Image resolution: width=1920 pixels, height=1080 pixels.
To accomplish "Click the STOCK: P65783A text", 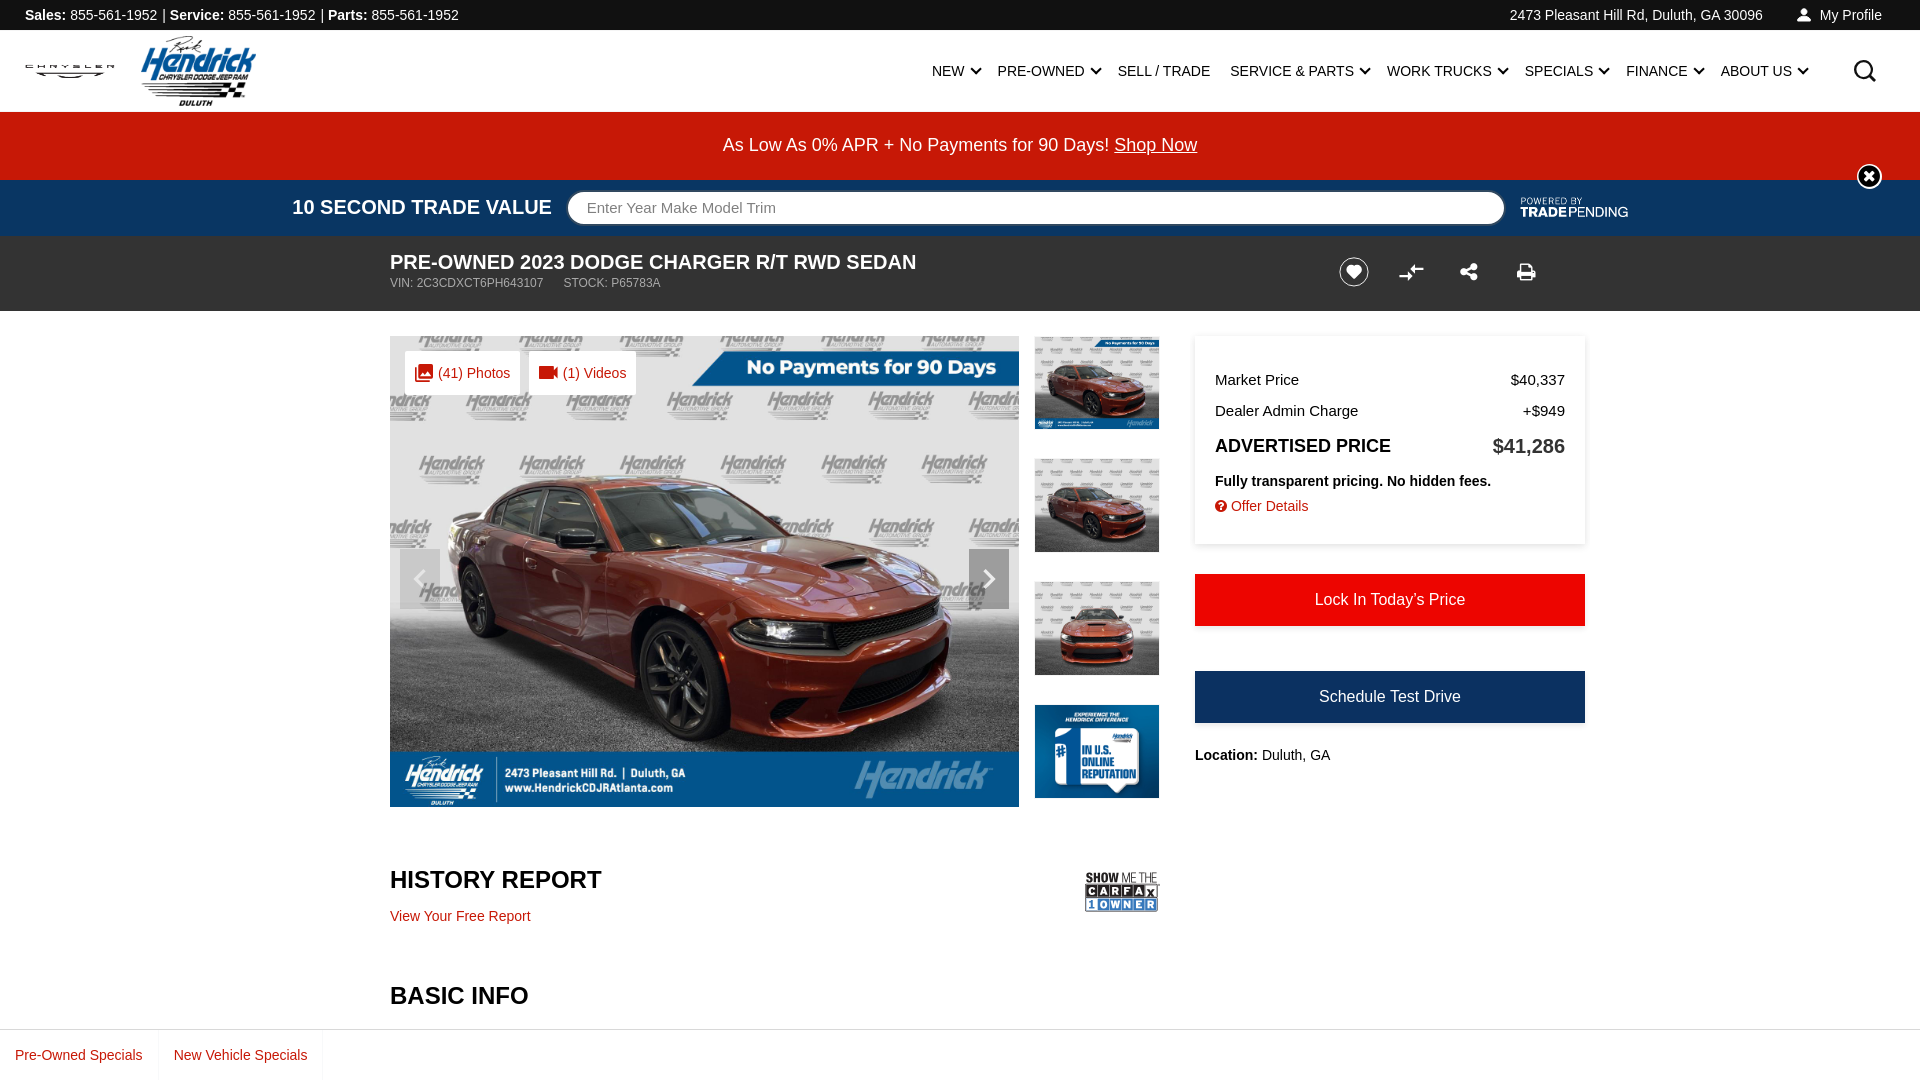I will [x=612, y=283].
